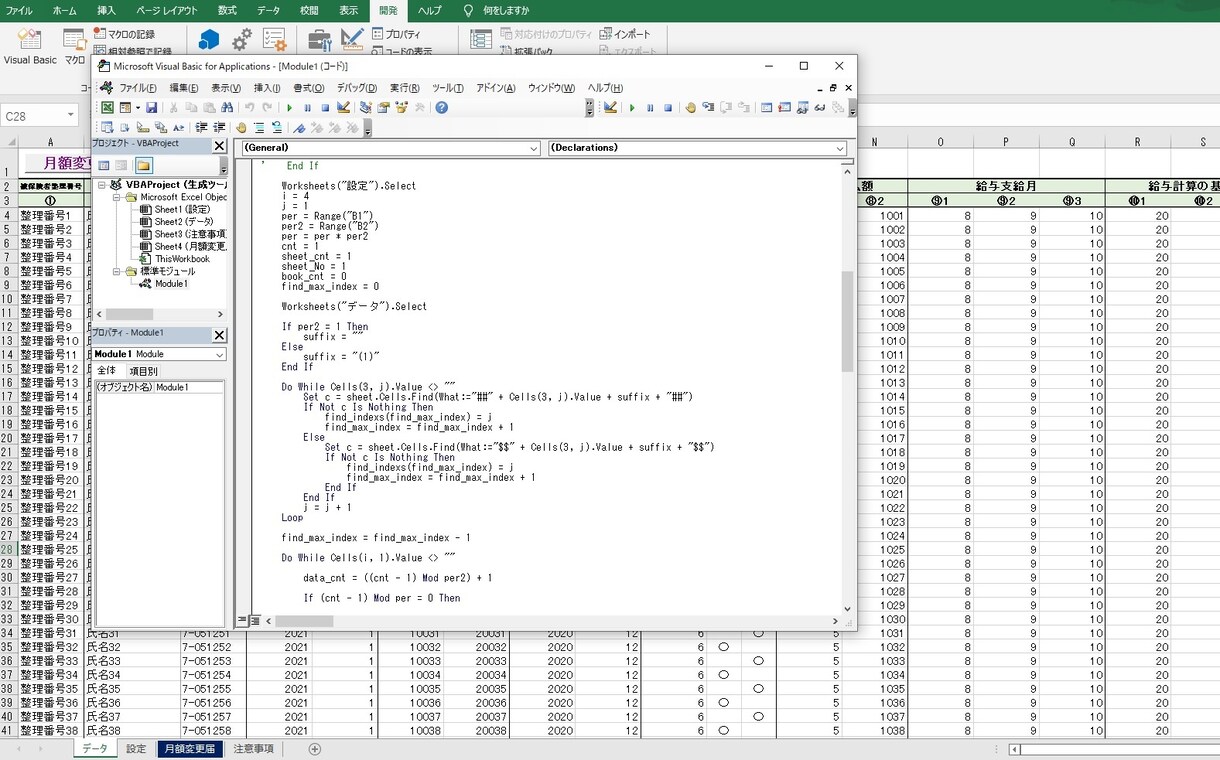Click the Outdent icon in the Edit toolbar
This screenshot has width=1220, height=760.
[x=219, y=127]
